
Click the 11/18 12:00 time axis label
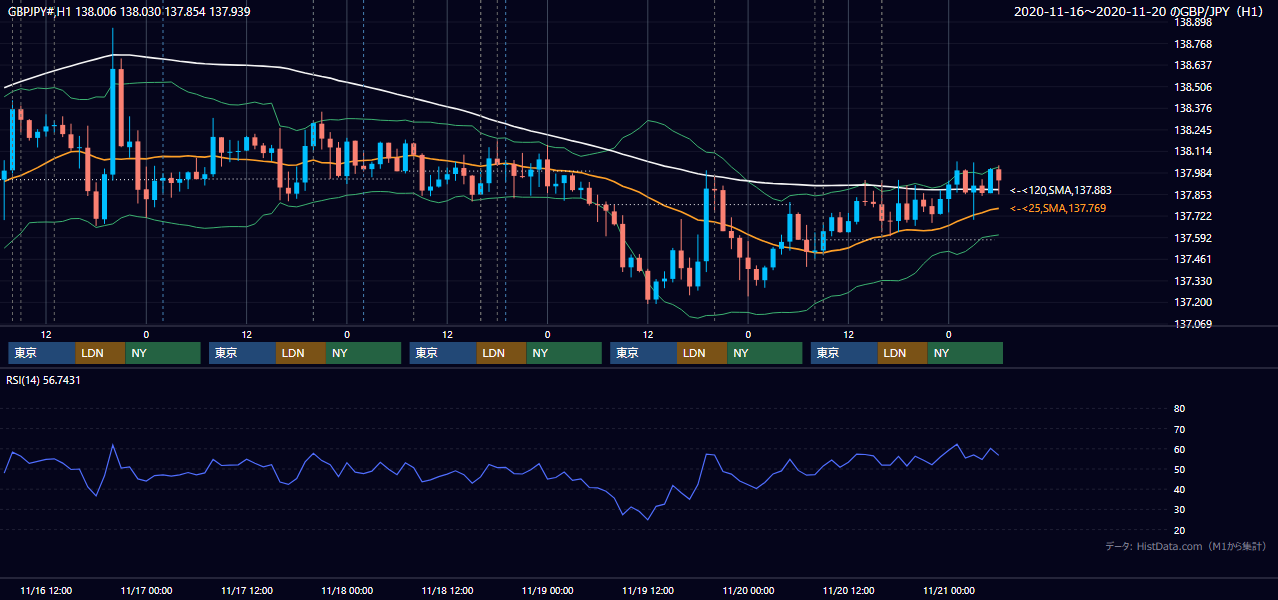(x=447, y=590)
